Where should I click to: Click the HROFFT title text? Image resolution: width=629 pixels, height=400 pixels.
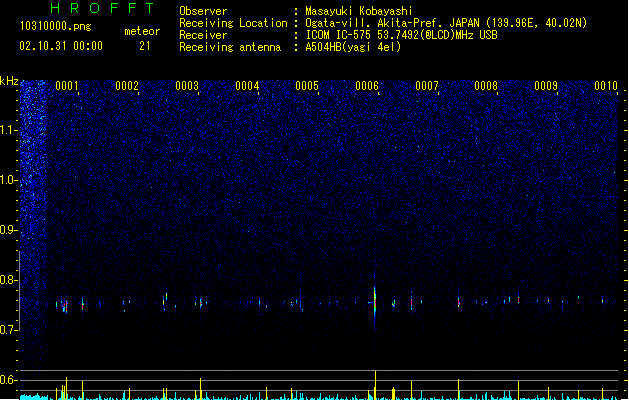102,8
